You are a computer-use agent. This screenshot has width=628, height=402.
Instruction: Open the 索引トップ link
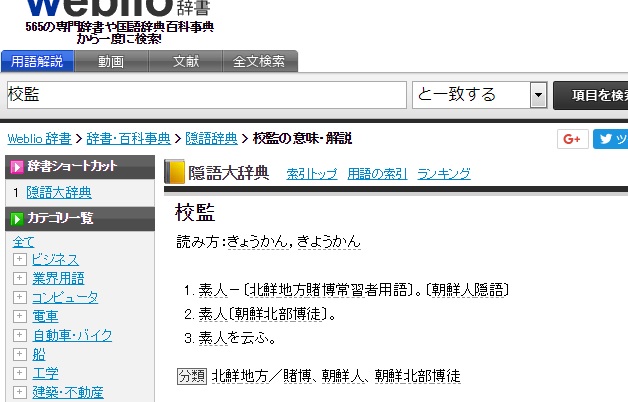click(311, 174)
